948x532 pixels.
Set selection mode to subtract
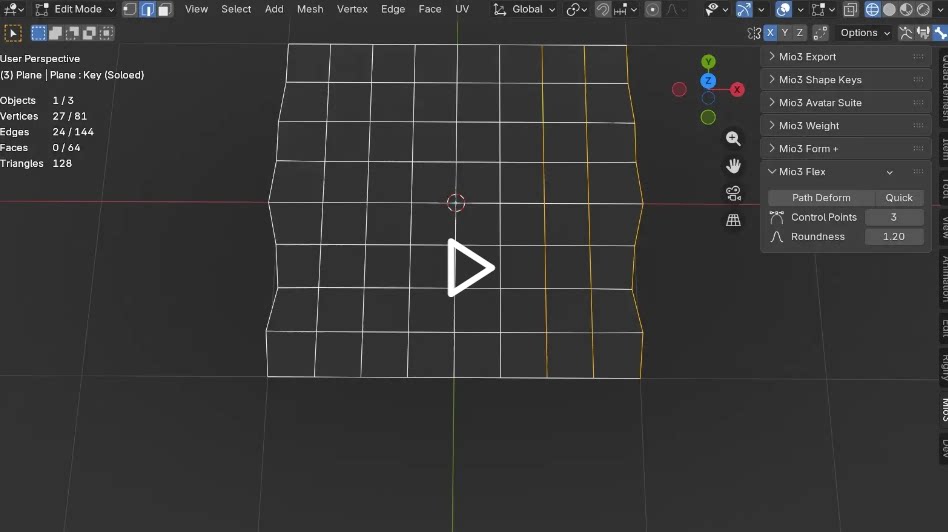pos(72,33)
